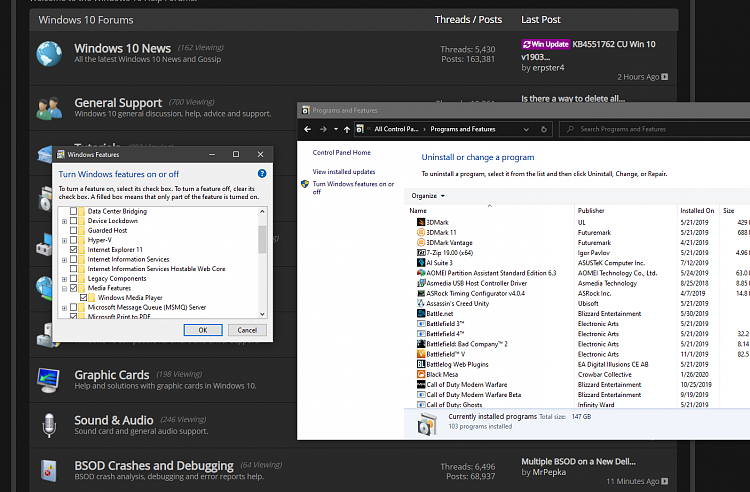
Task: Click the BSOD Crashes and Debugging icon
Action: pos(49,470)
